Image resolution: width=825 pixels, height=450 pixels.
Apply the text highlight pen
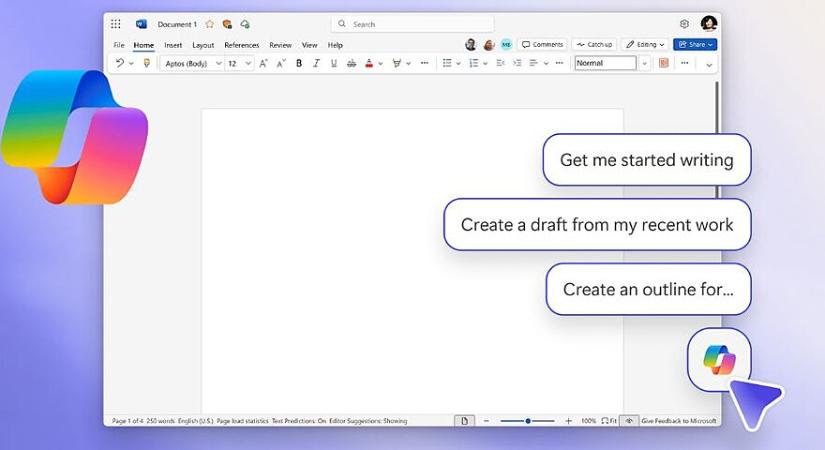coord(397,63)
